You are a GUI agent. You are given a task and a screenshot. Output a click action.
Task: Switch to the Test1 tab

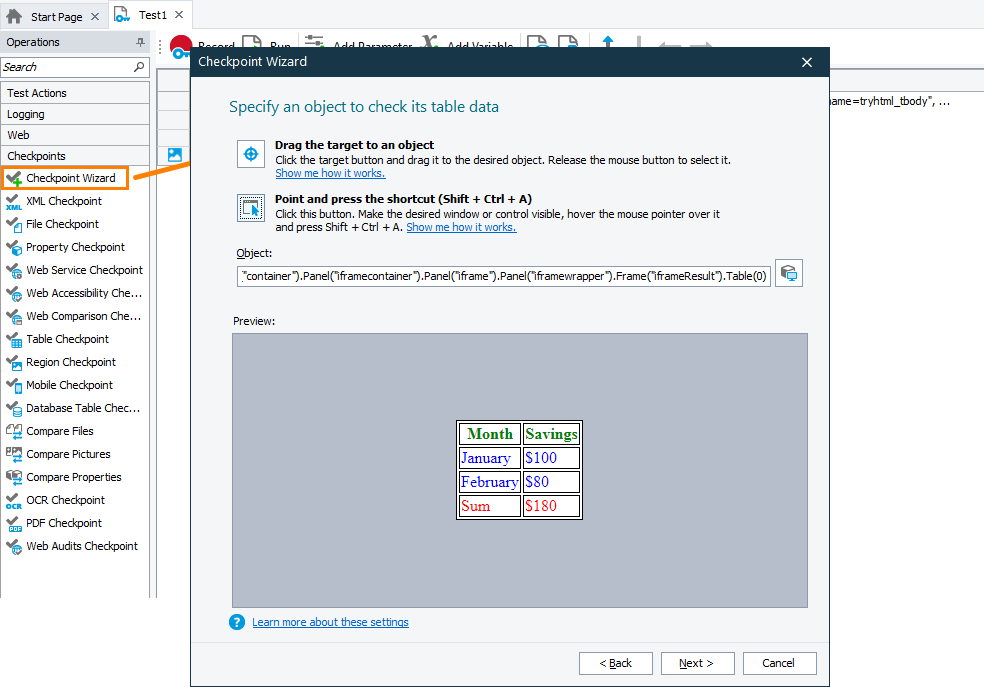tap(151, 15)
